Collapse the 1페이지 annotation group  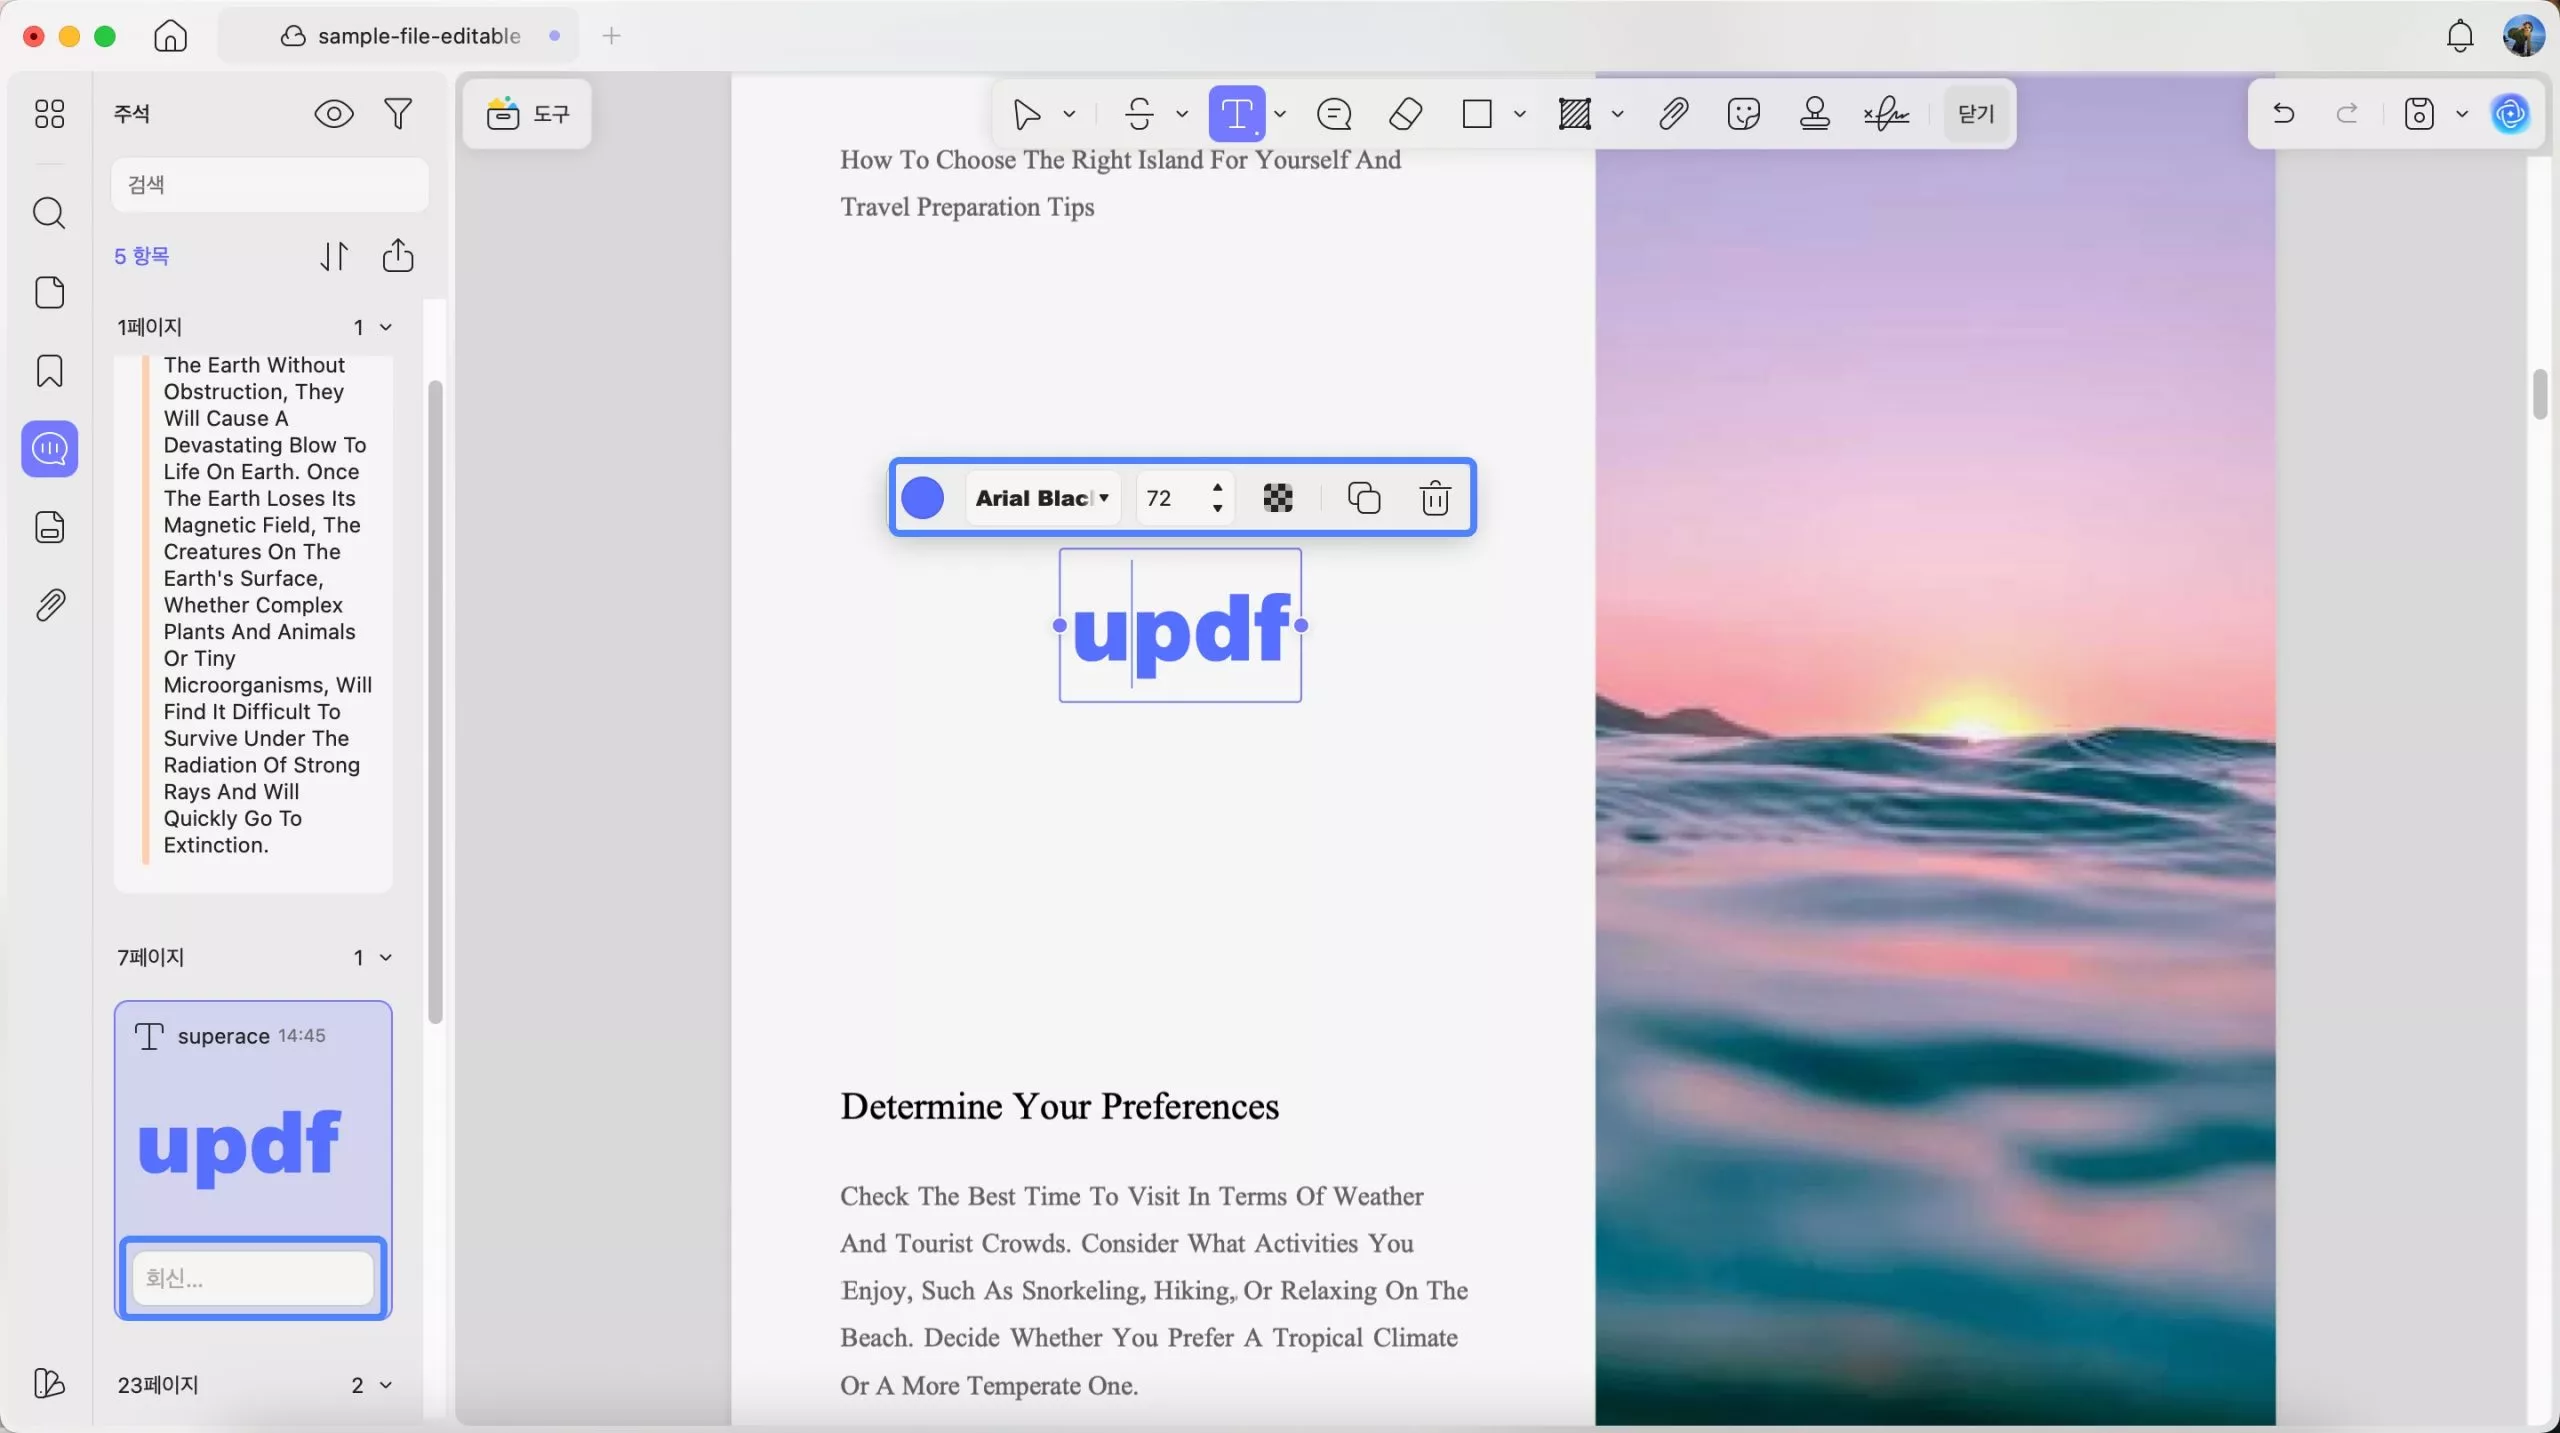click(386, 327)
